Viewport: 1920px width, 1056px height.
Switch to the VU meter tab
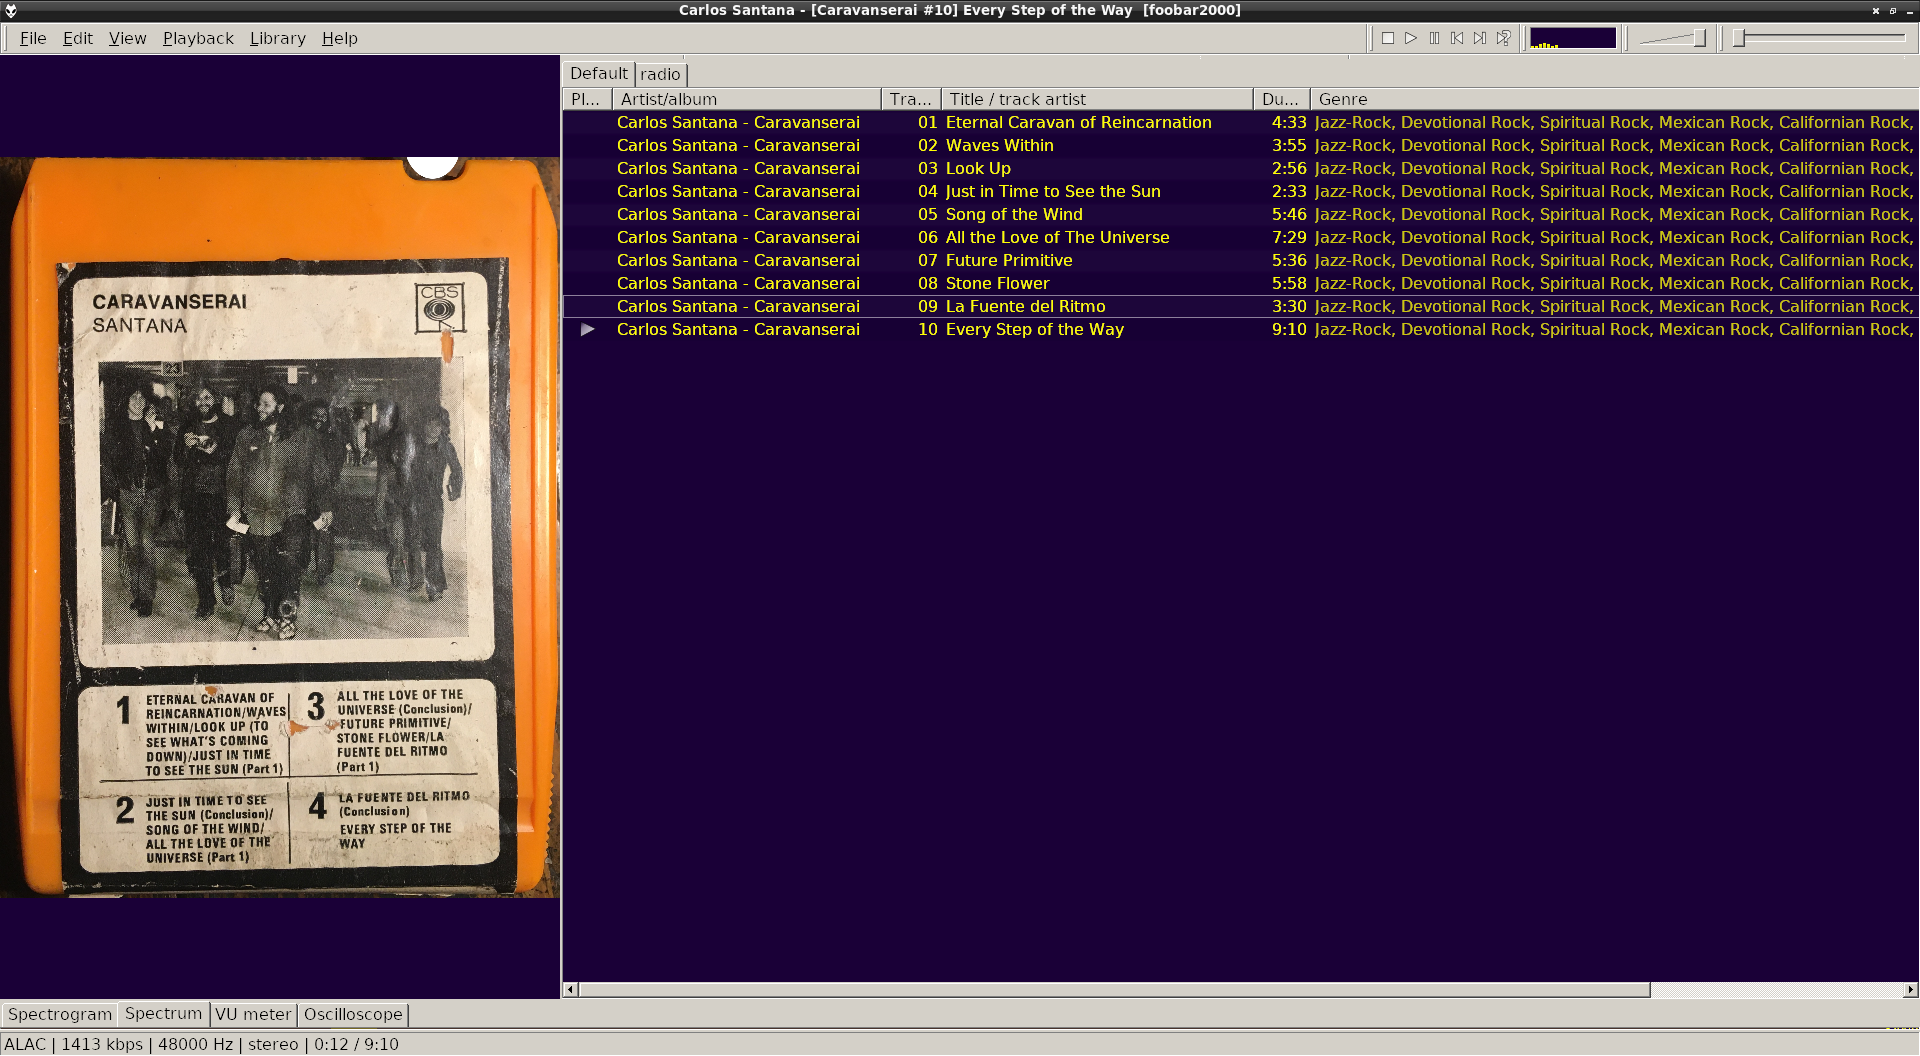coord(253,1014)
